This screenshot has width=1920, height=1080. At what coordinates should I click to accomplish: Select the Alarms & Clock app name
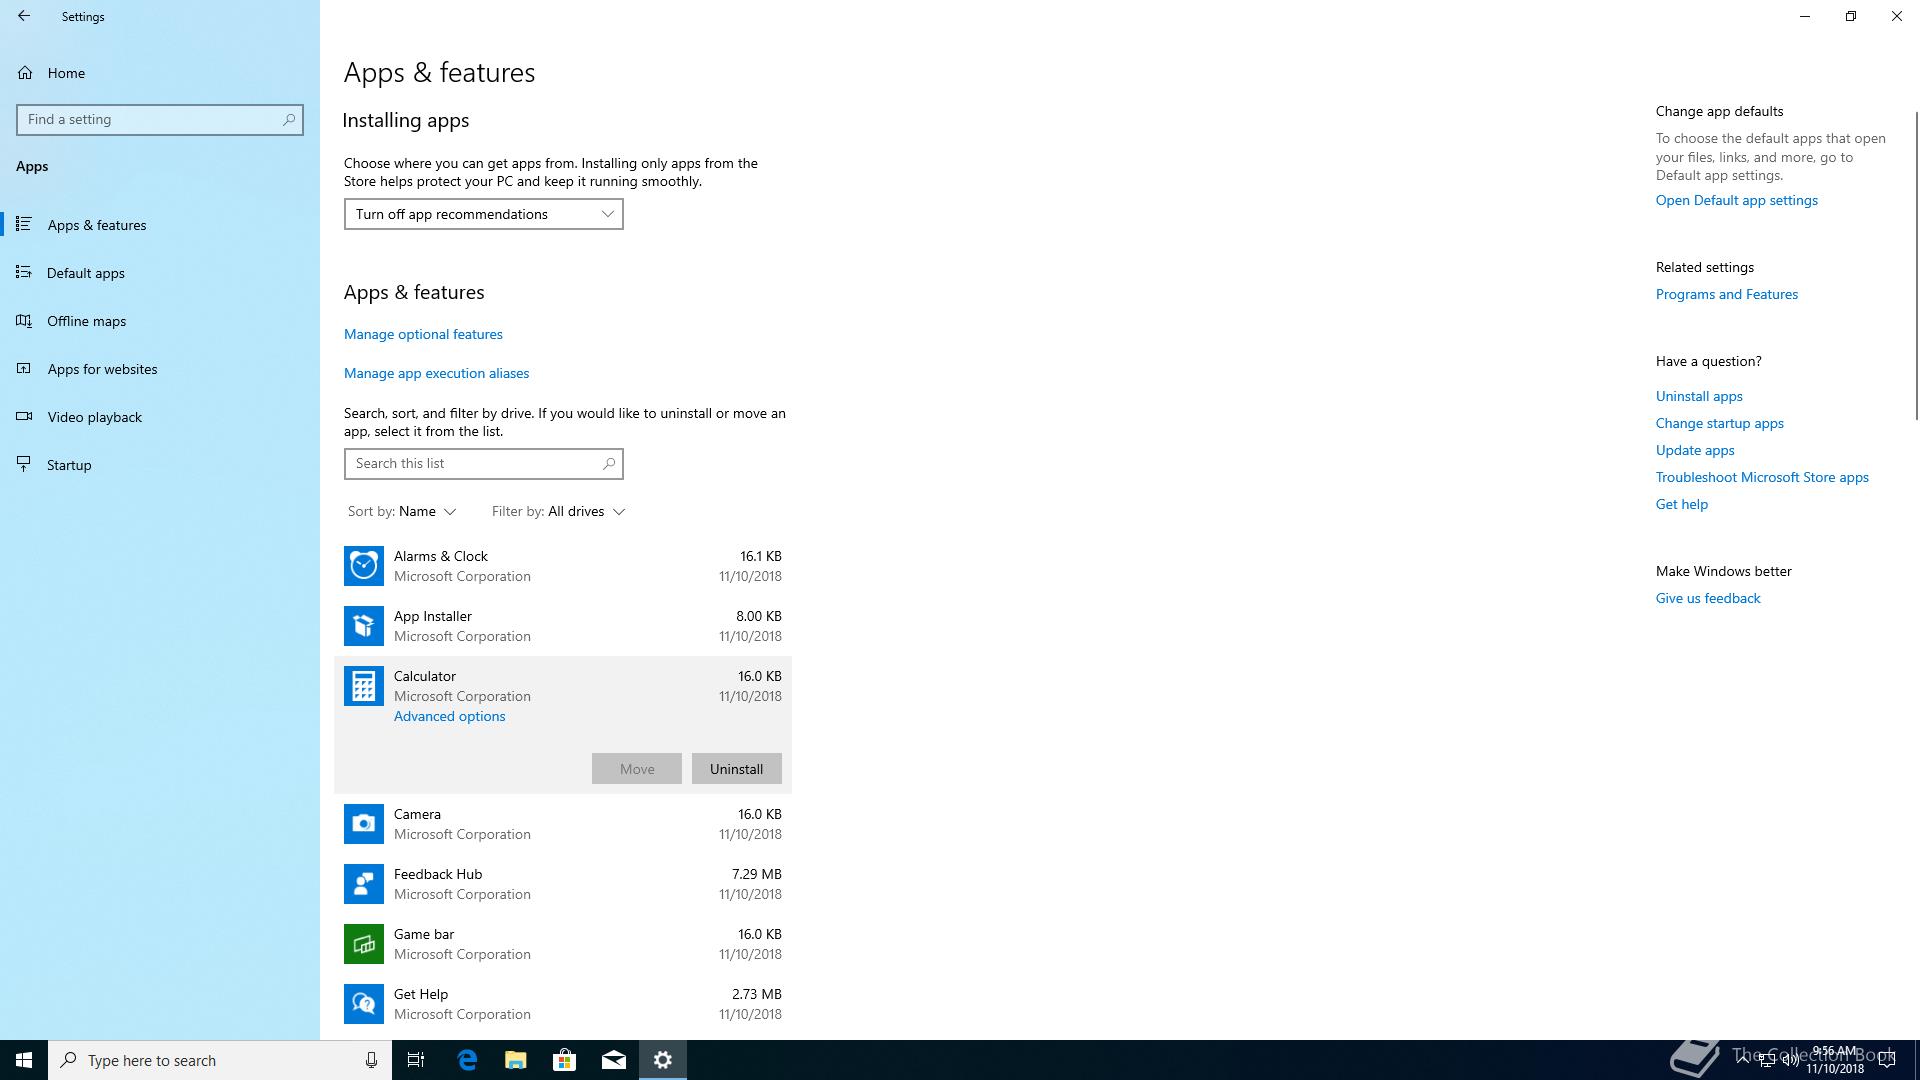441,557
